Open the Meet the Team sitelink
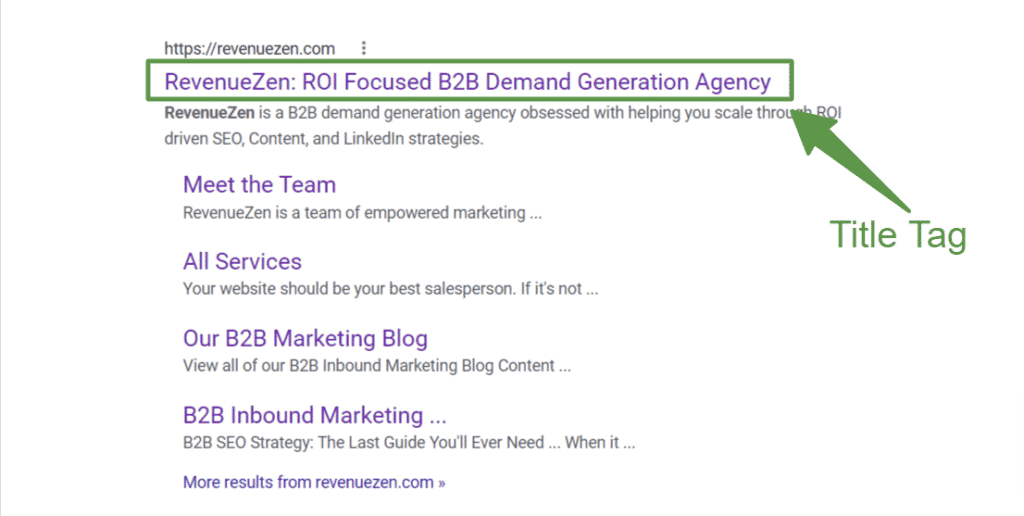 (259, 185)
